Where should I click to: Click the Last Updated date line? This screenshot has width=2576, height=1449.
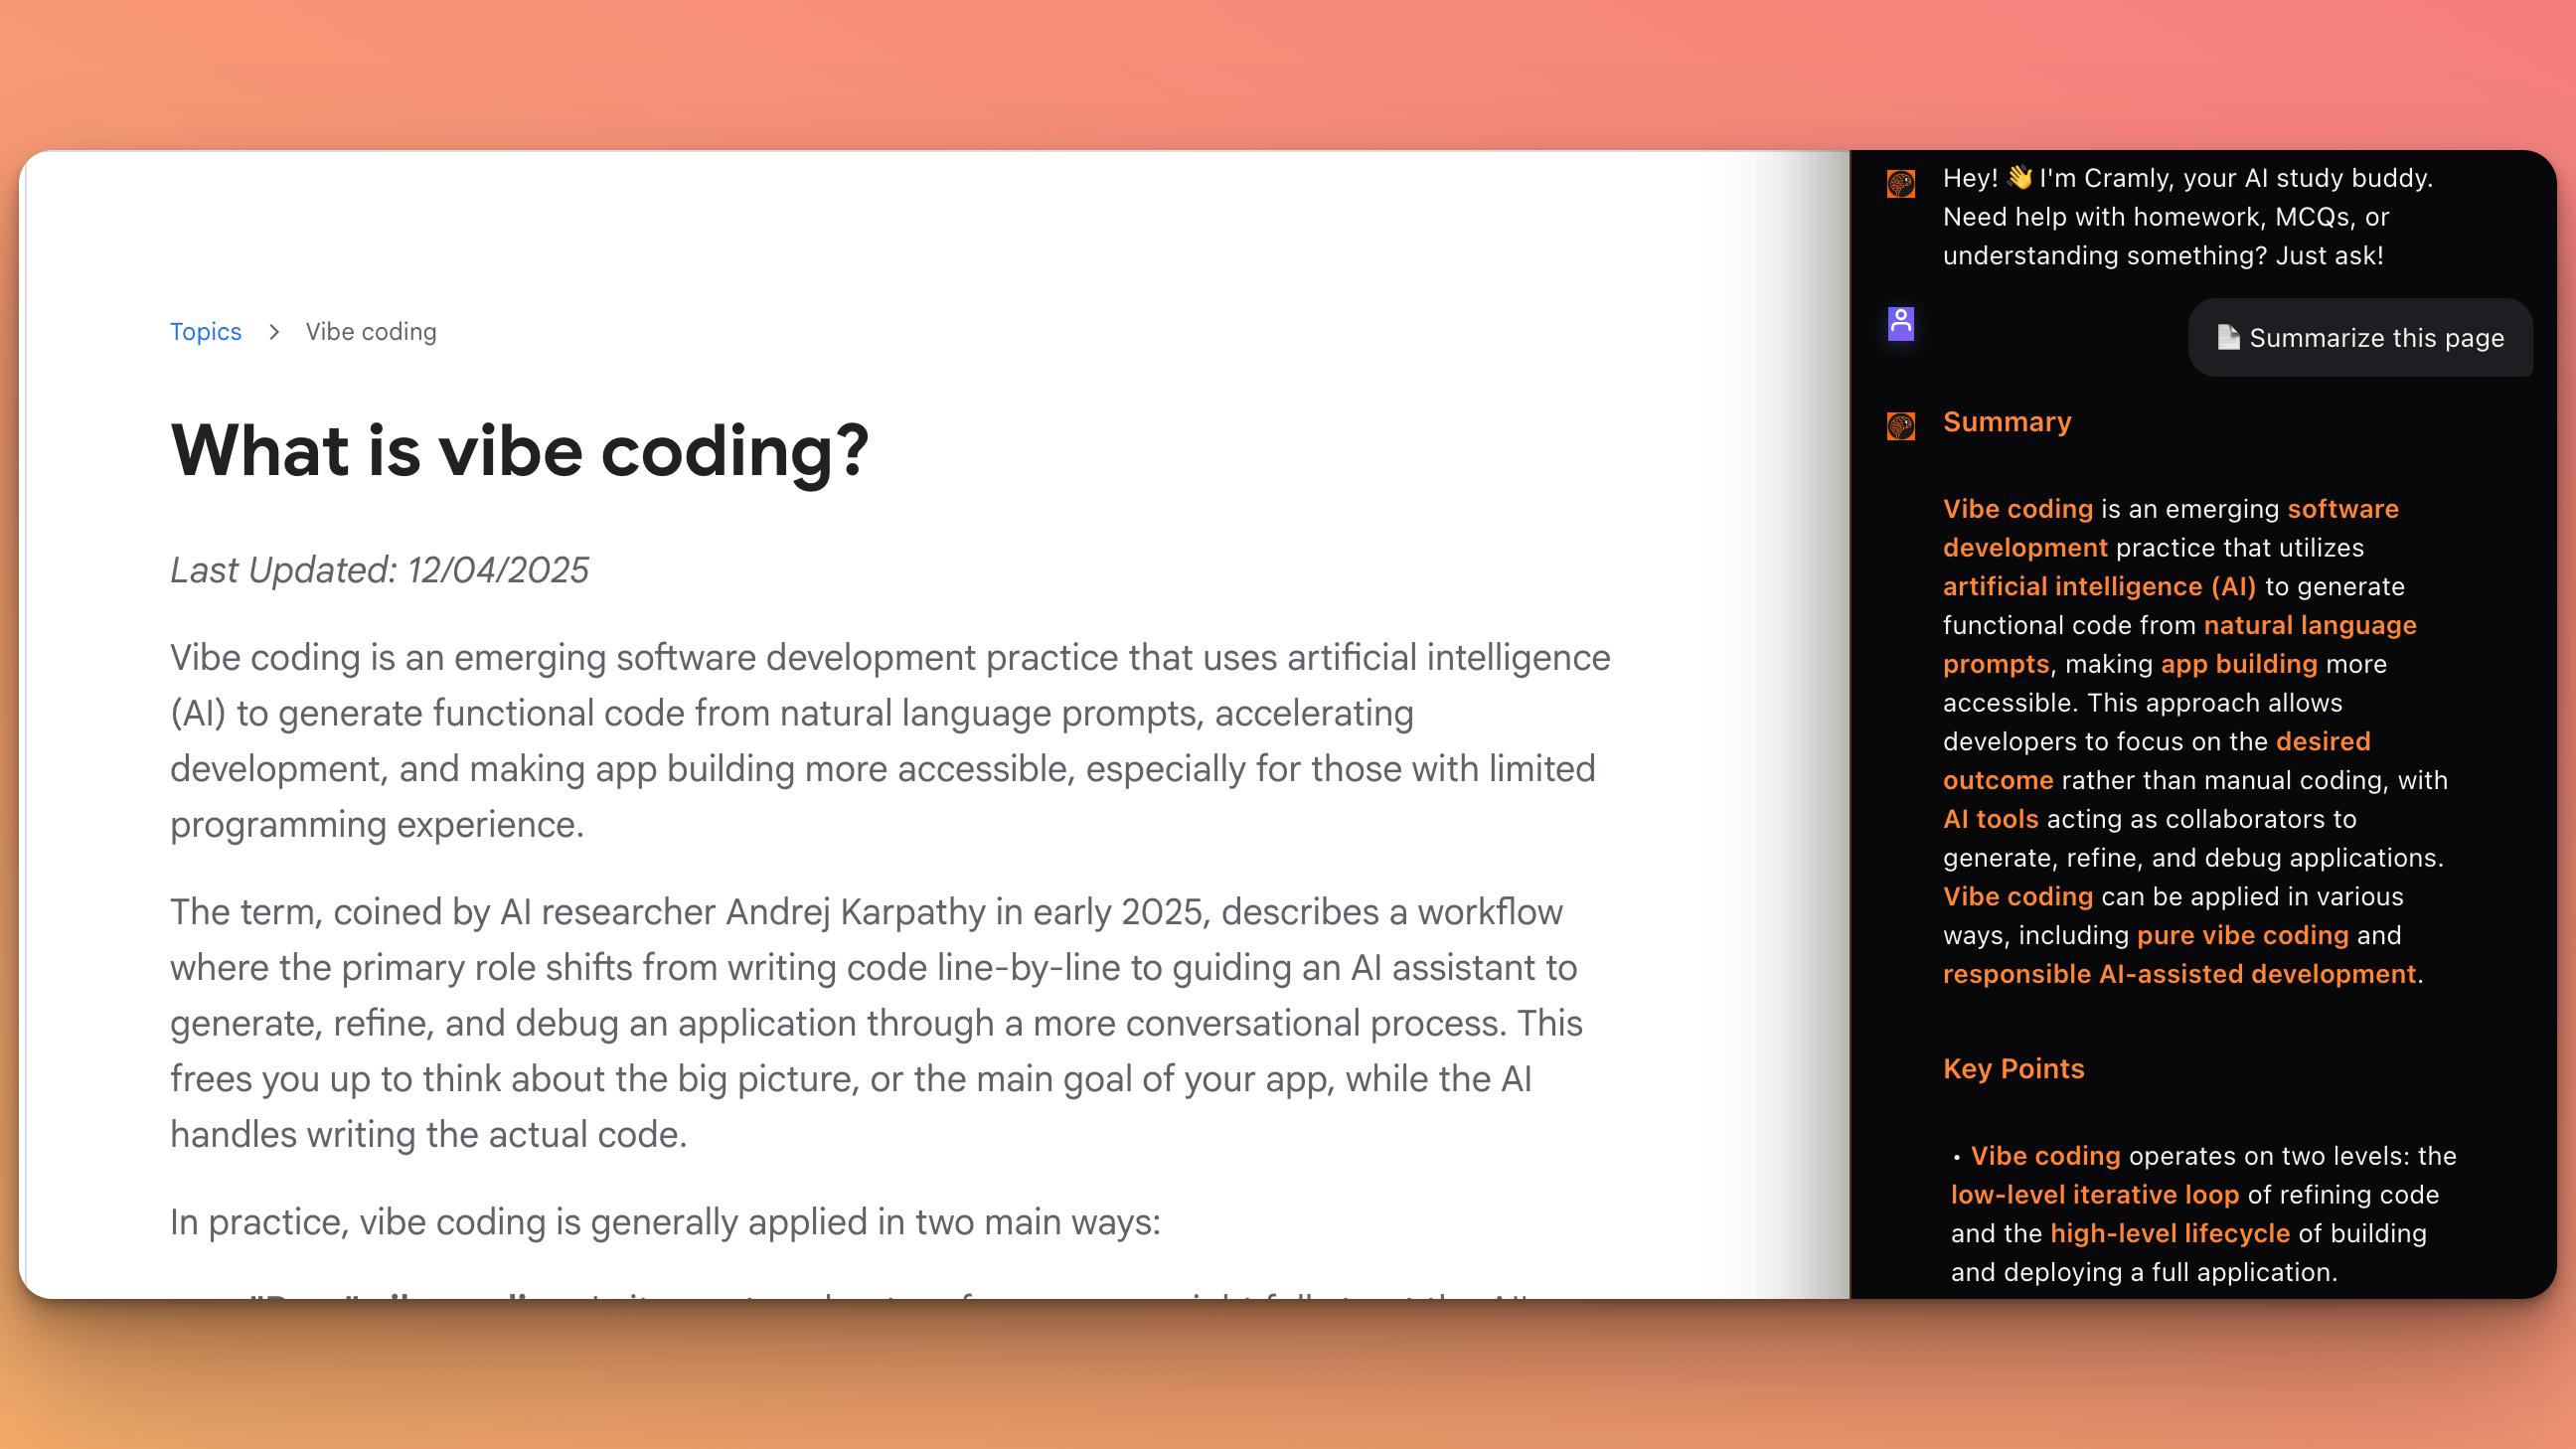(379, 570)
